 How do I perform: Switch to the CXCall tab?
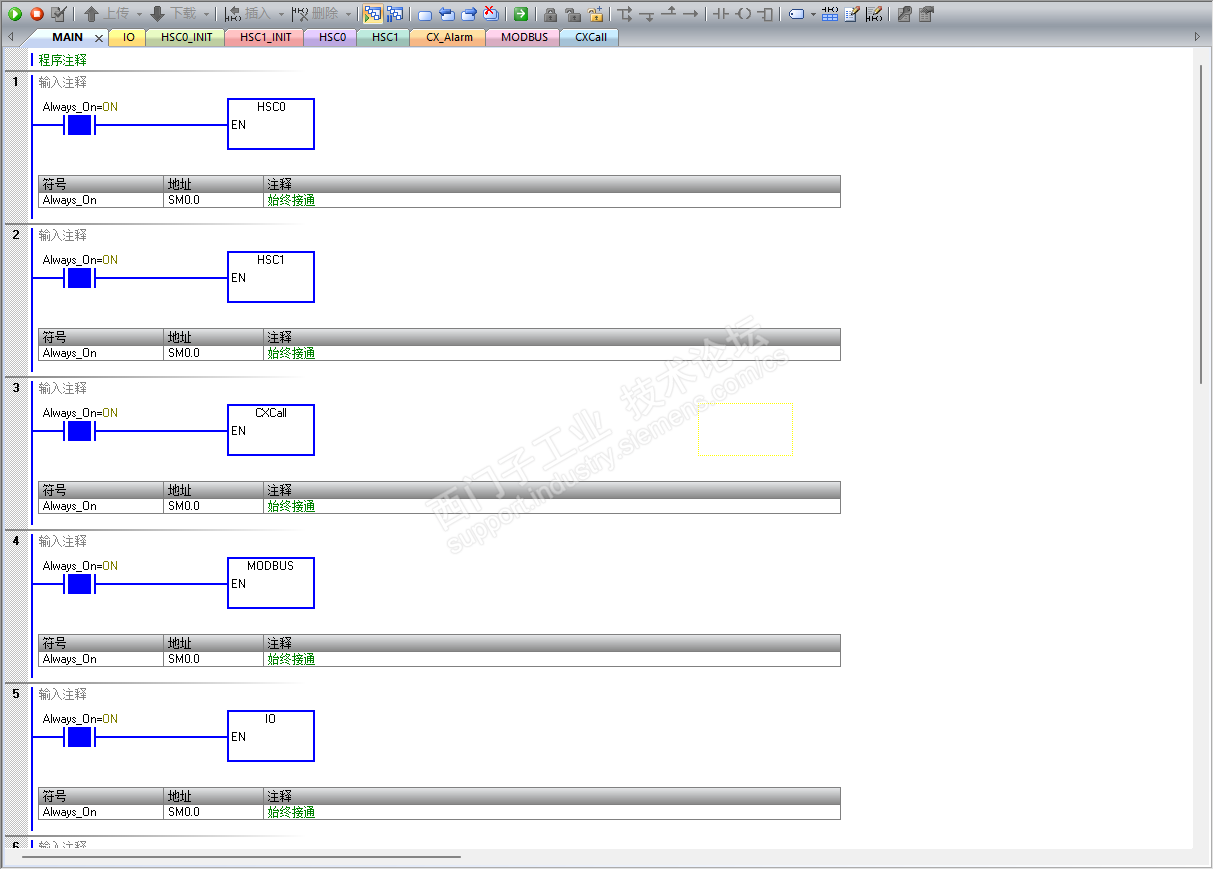point(590,37)
